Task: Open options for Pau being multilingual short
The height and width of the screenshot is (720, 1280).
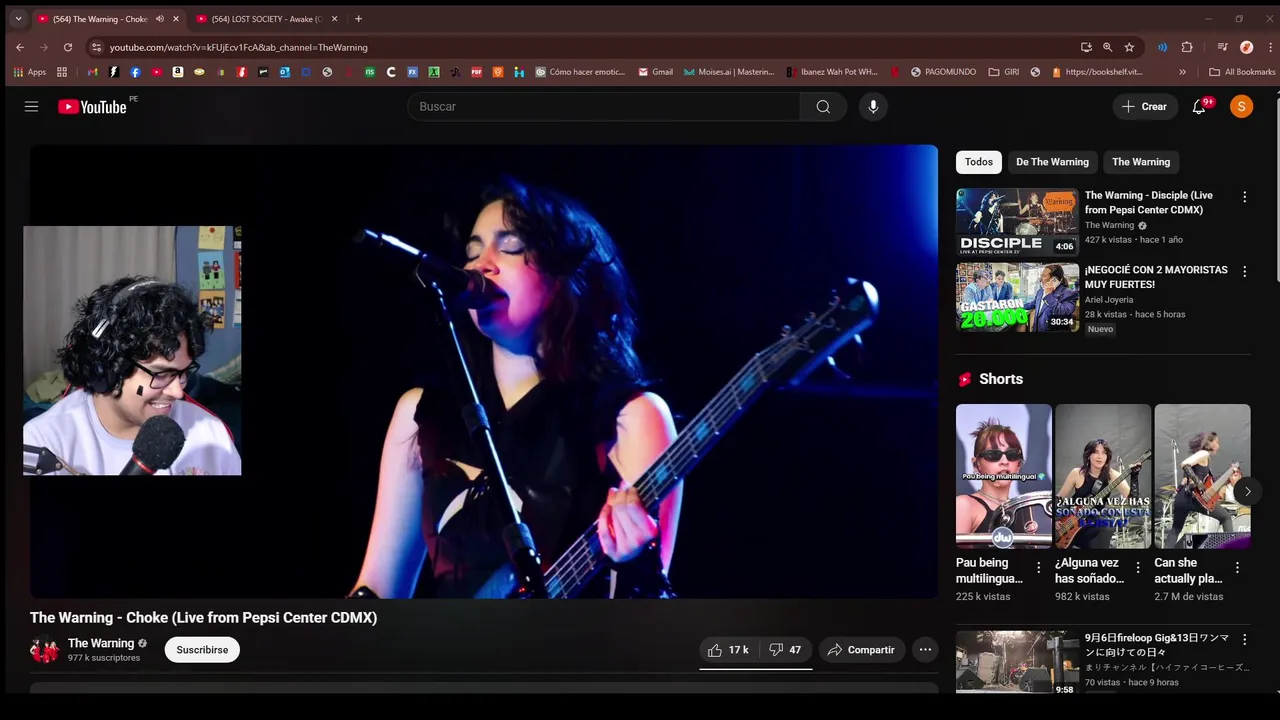Action: [x=1038, y=567]
